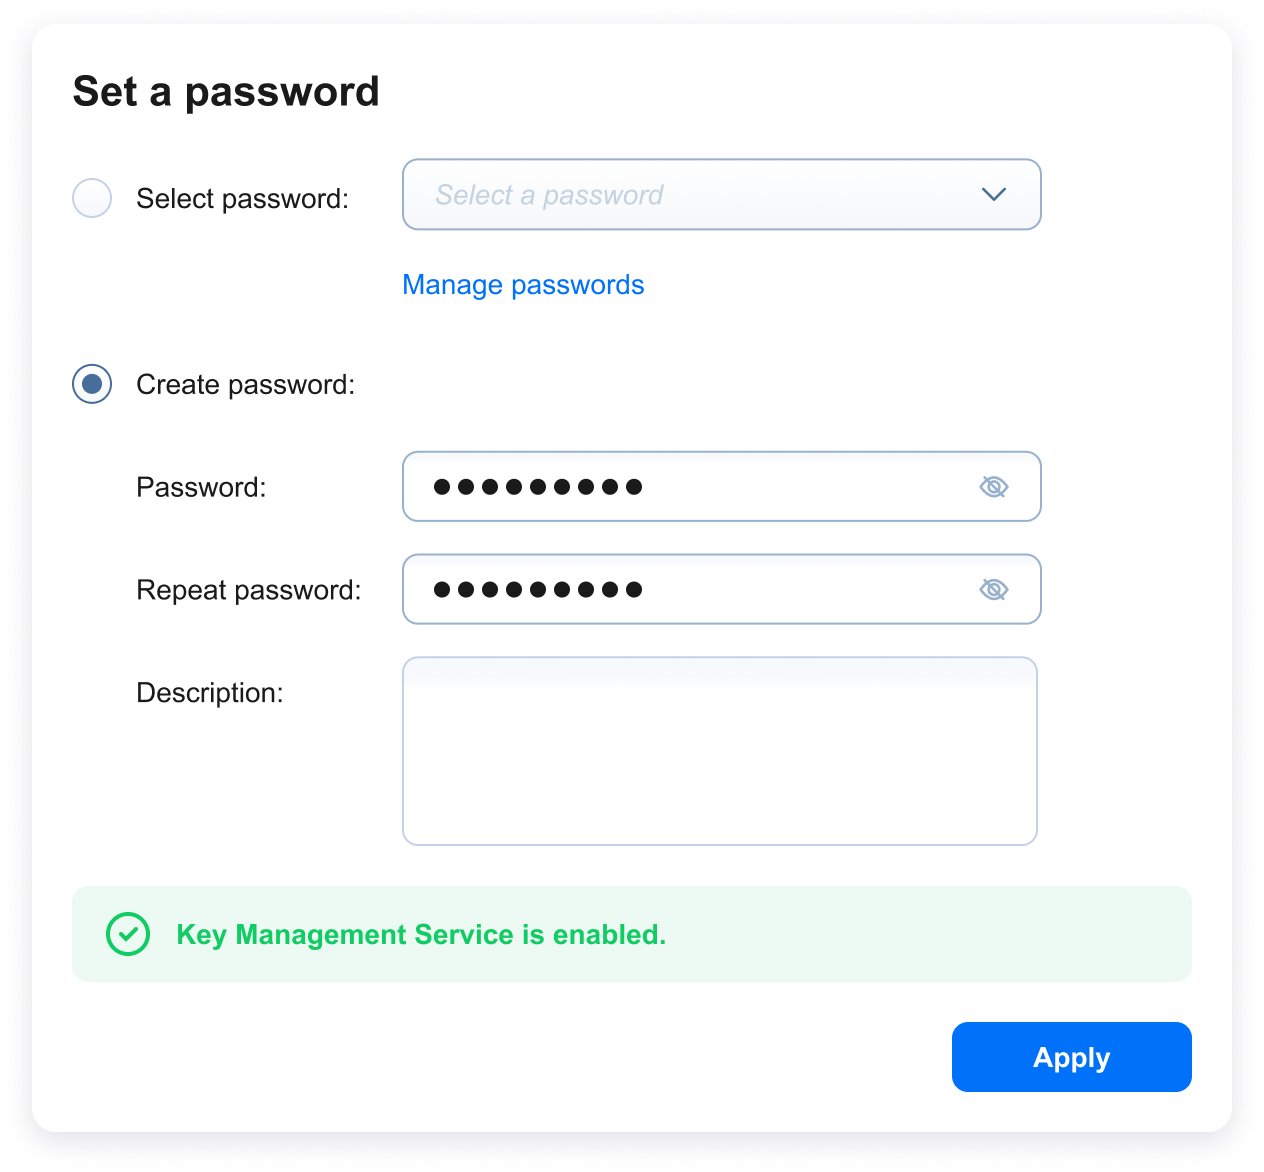
Task: Select the 'Select password' radio button
Action: 91,198
